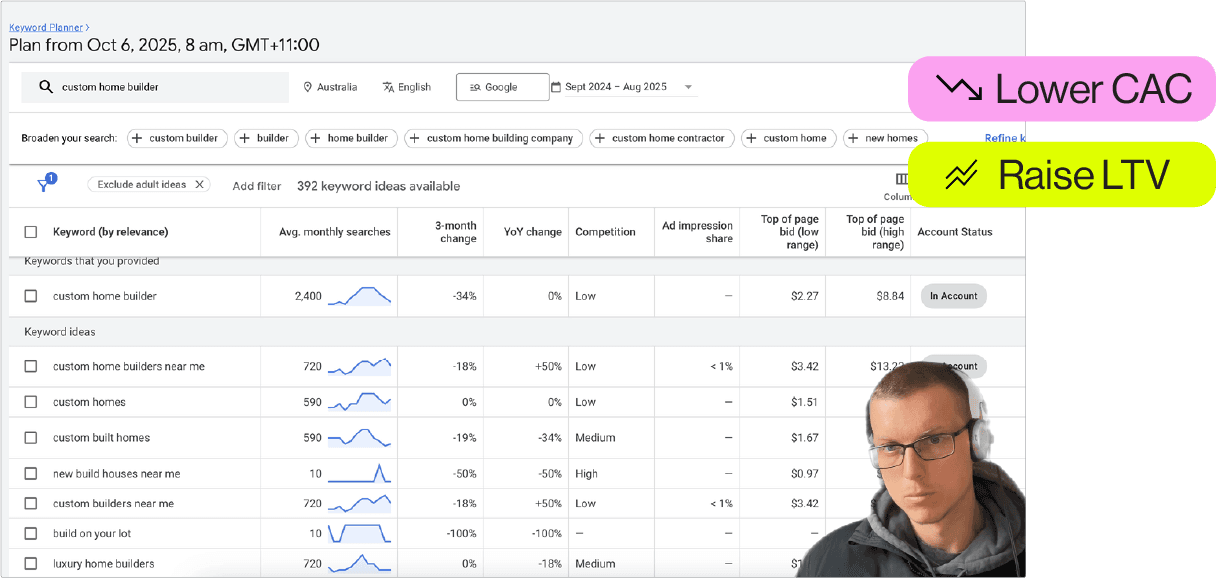This screenshot has width=1216, height=578.
Task: Click the search magnifier icon
Action: pyautogui.click(x=45, y=87)
